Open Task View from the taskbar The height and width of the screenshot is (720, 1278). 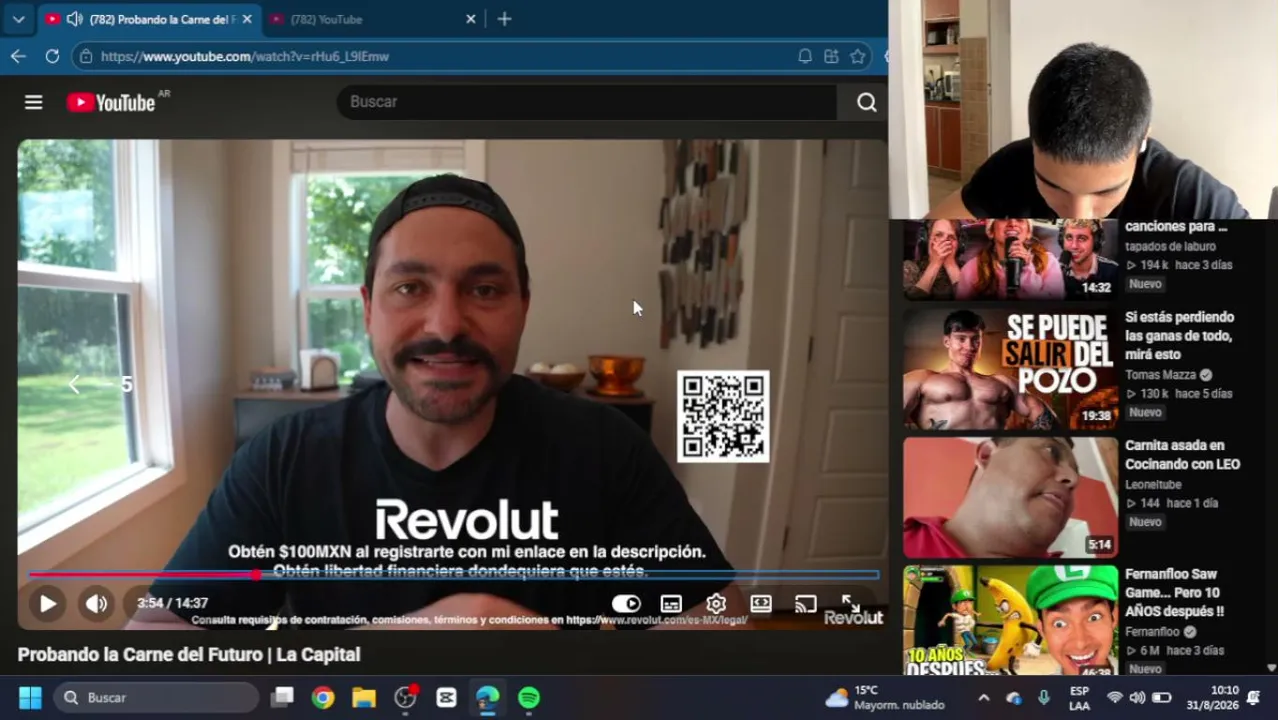[282, 697]
